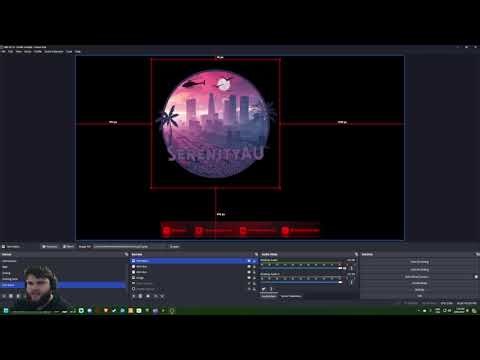The height and width of the screenshot is (360, 480).
Task: Click Exit in the Controls dock
Action: point(419,296)
